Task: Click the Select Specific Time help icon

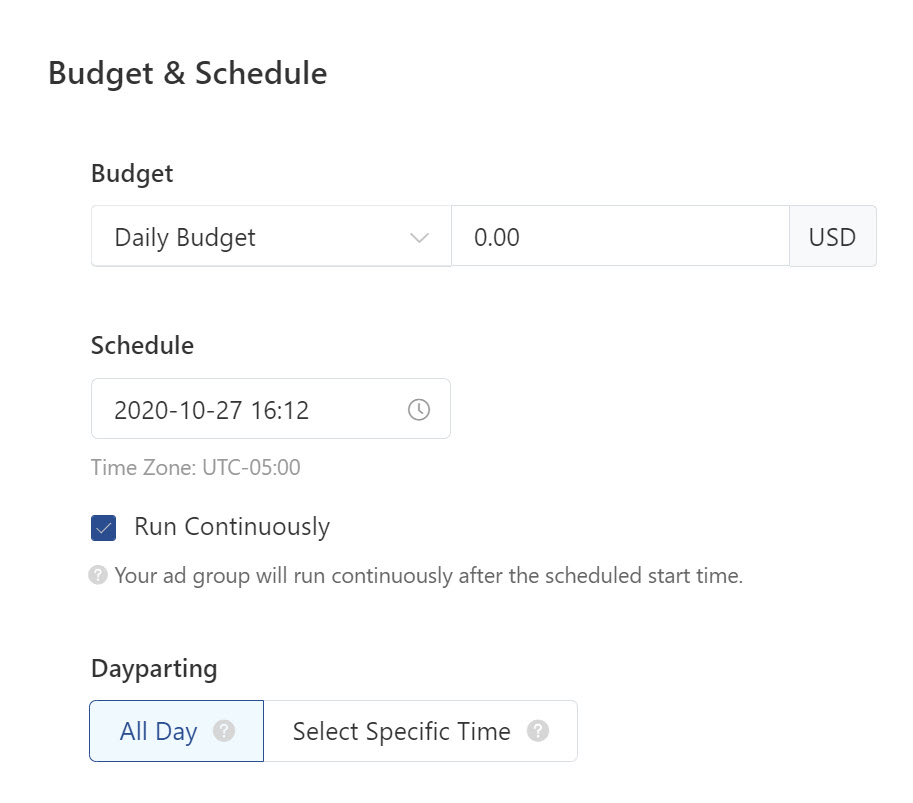Action: click(538, 731)
